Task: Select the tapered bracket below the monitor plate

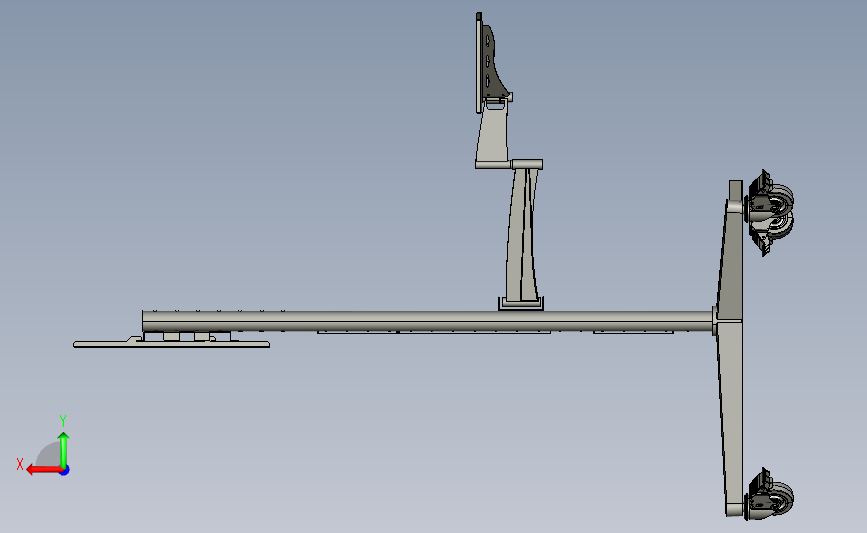Action: [x=492, y=135]
